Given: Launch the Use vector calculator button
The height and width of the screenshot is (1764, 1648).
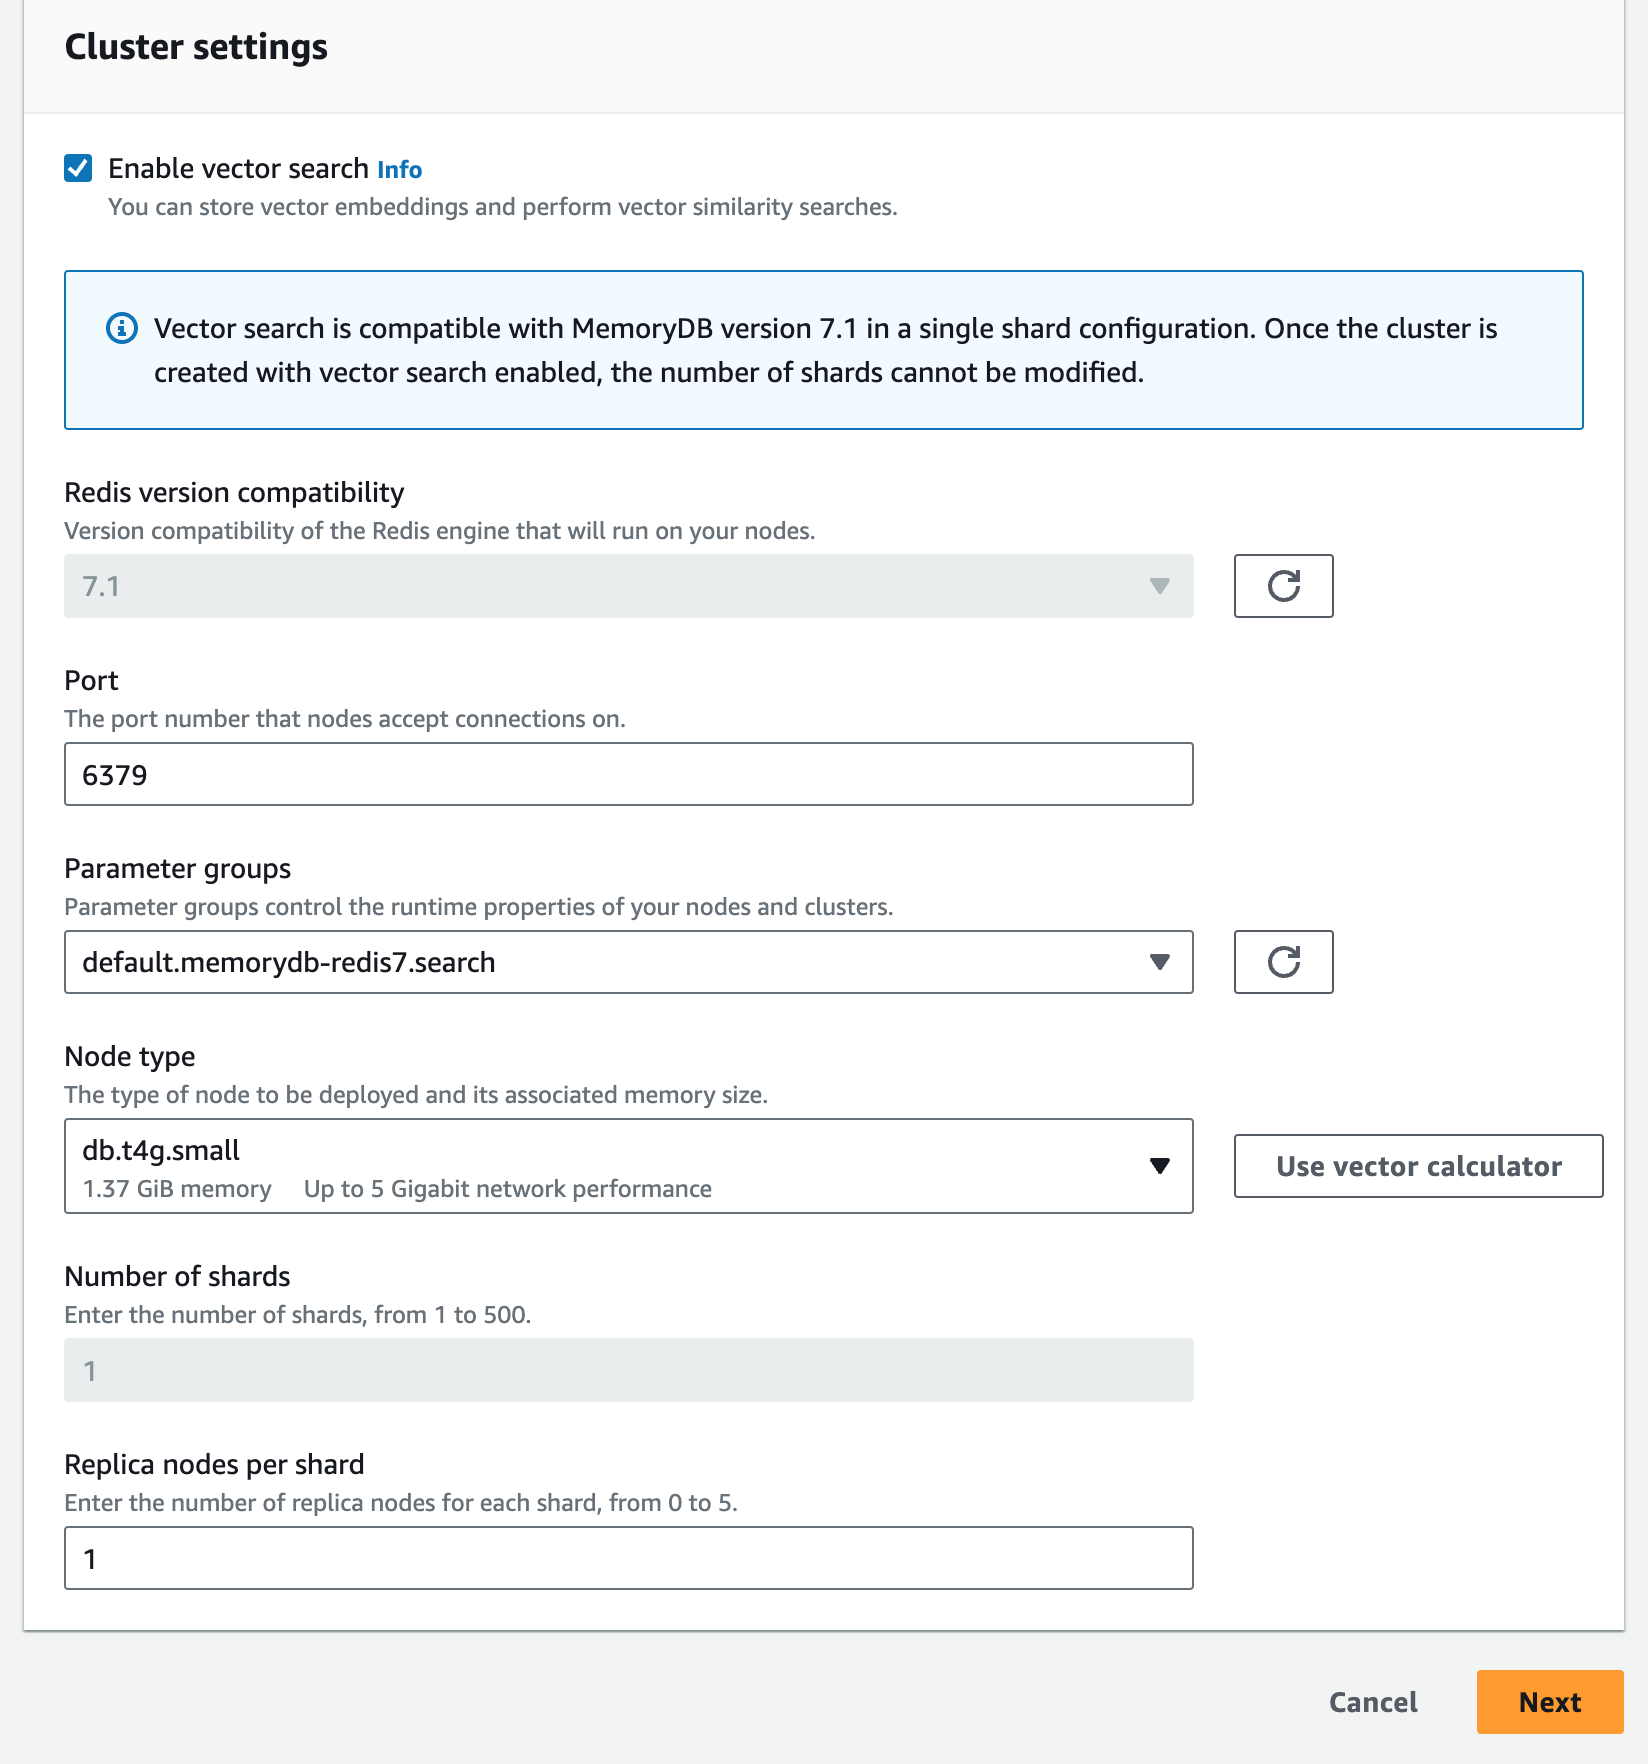Looking at the screenshot, I should click(x=1418, y=1166).
